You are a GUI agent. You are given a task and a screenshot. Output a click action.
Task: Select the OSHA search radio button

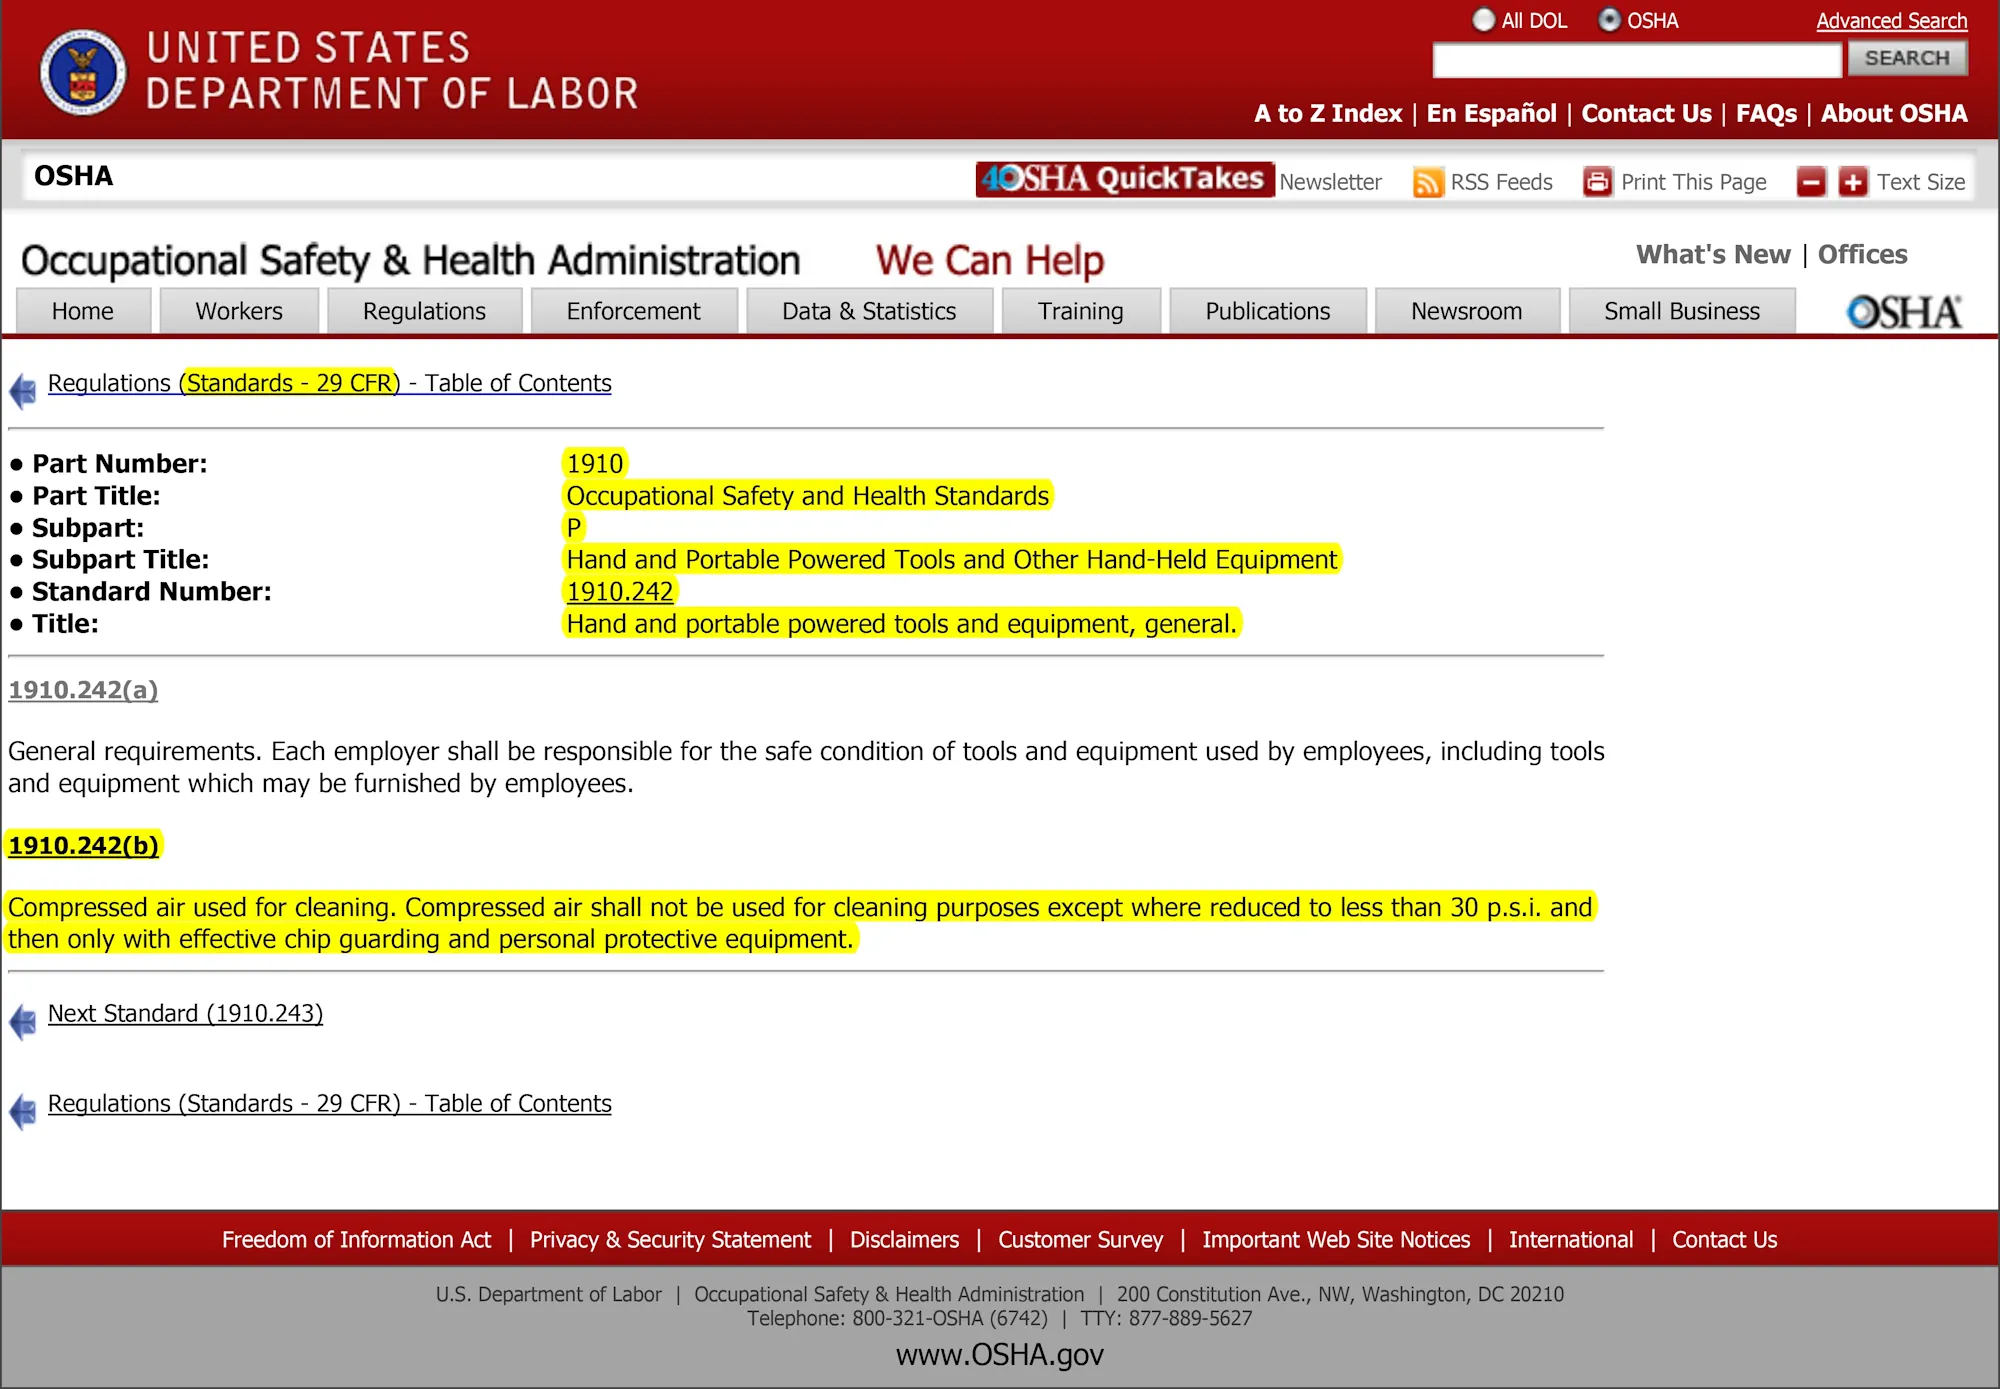[1609, 20]
